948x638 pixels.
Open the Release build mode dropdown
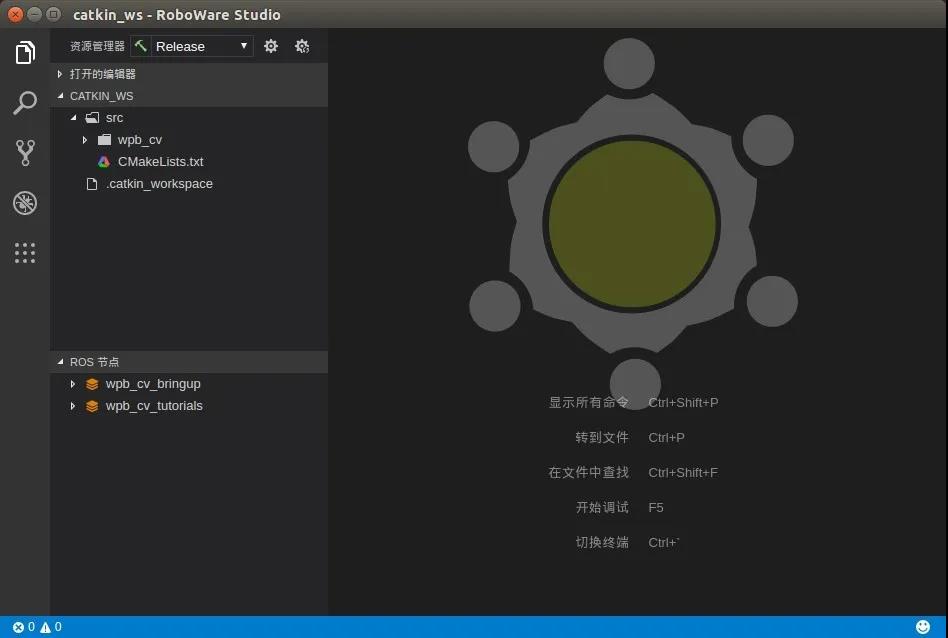[x=201, y=46]
